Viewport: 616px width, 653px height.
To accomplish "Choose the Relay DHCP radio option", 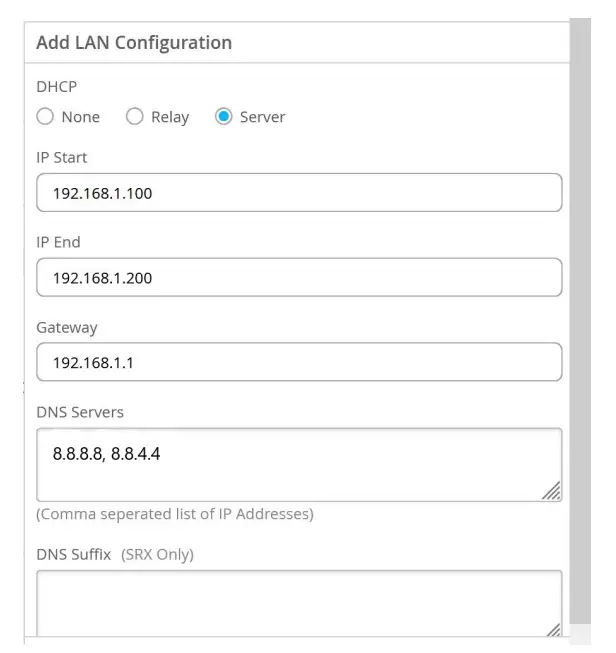I will click(135, 117).
